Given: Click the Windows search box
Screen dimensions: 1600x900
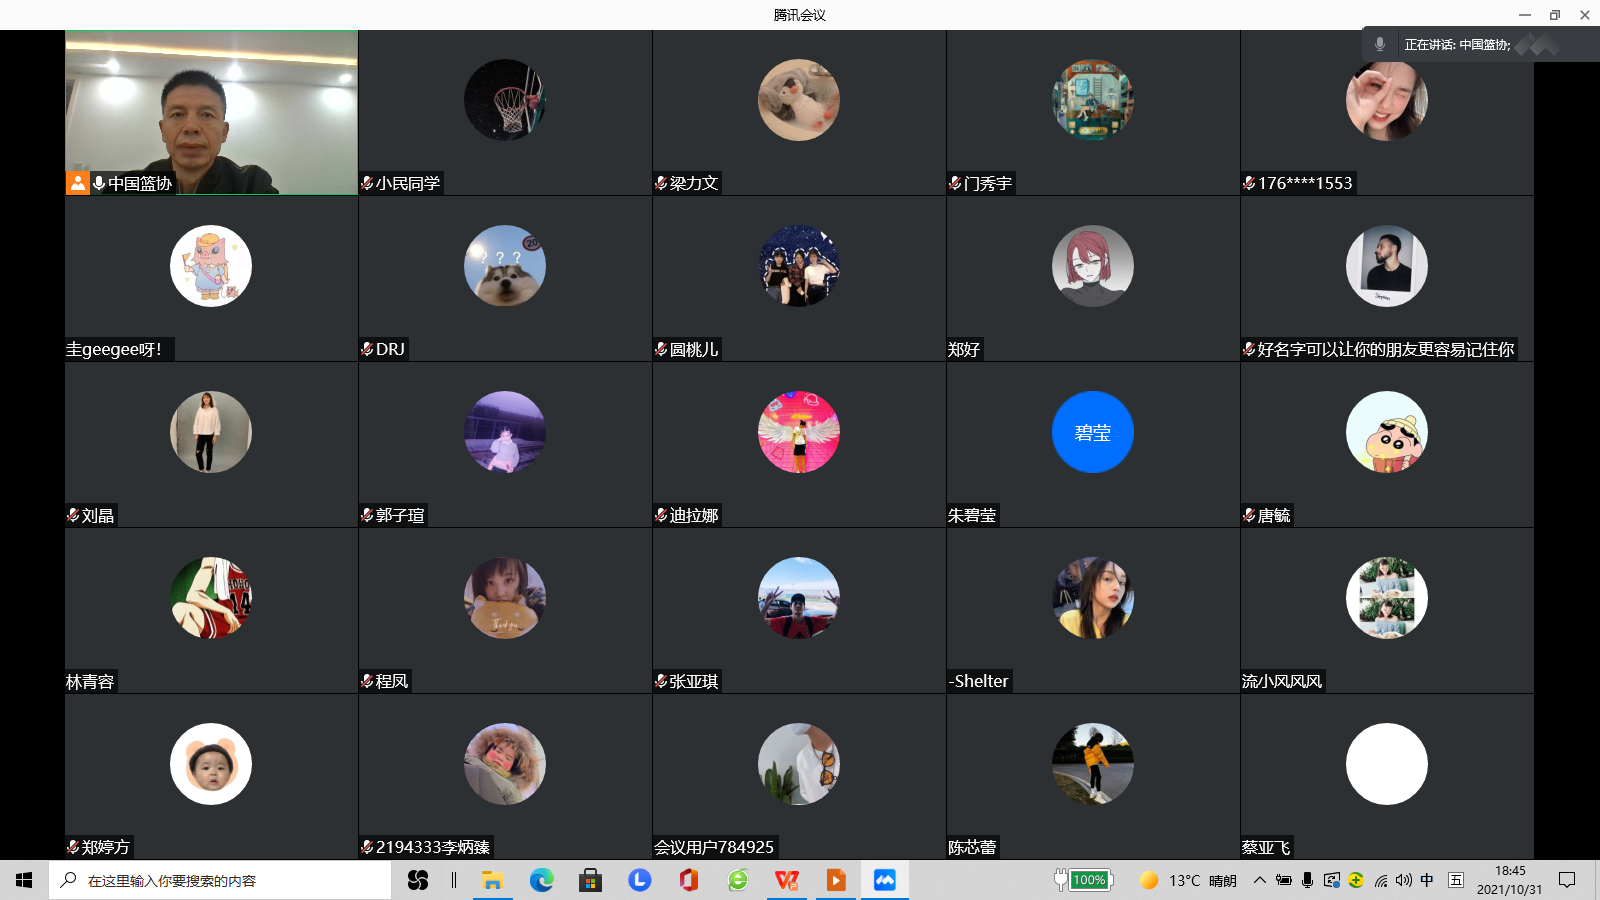Looking at the screenshot, I should (x=220, y=880).
